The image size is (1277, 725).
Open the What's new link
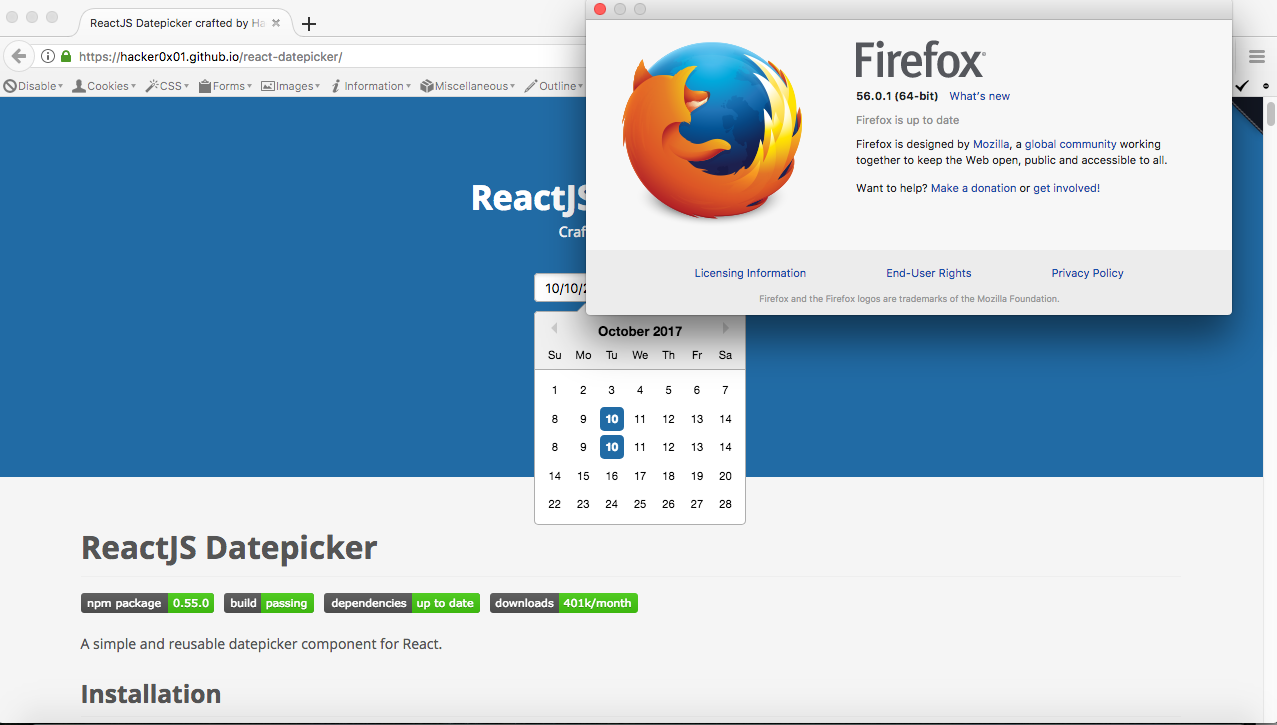pyautogui.click(x=979, y=96)
